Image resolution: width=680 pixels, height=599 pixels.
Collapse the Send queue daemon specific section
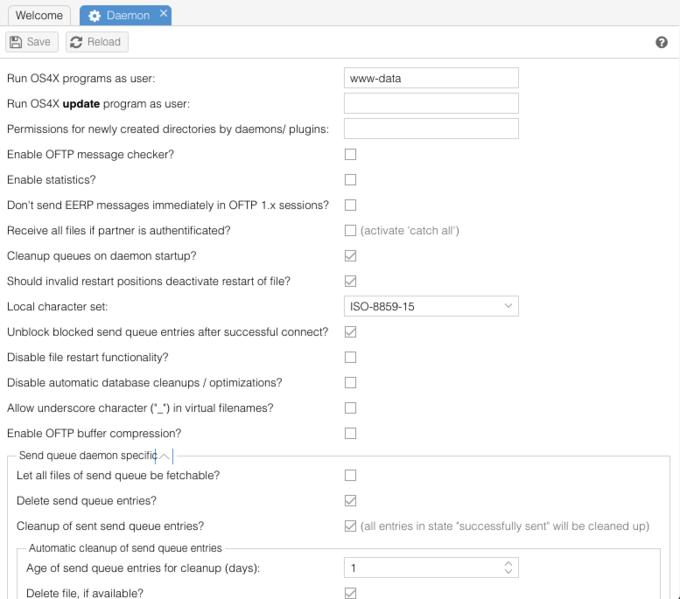[165, 456]
